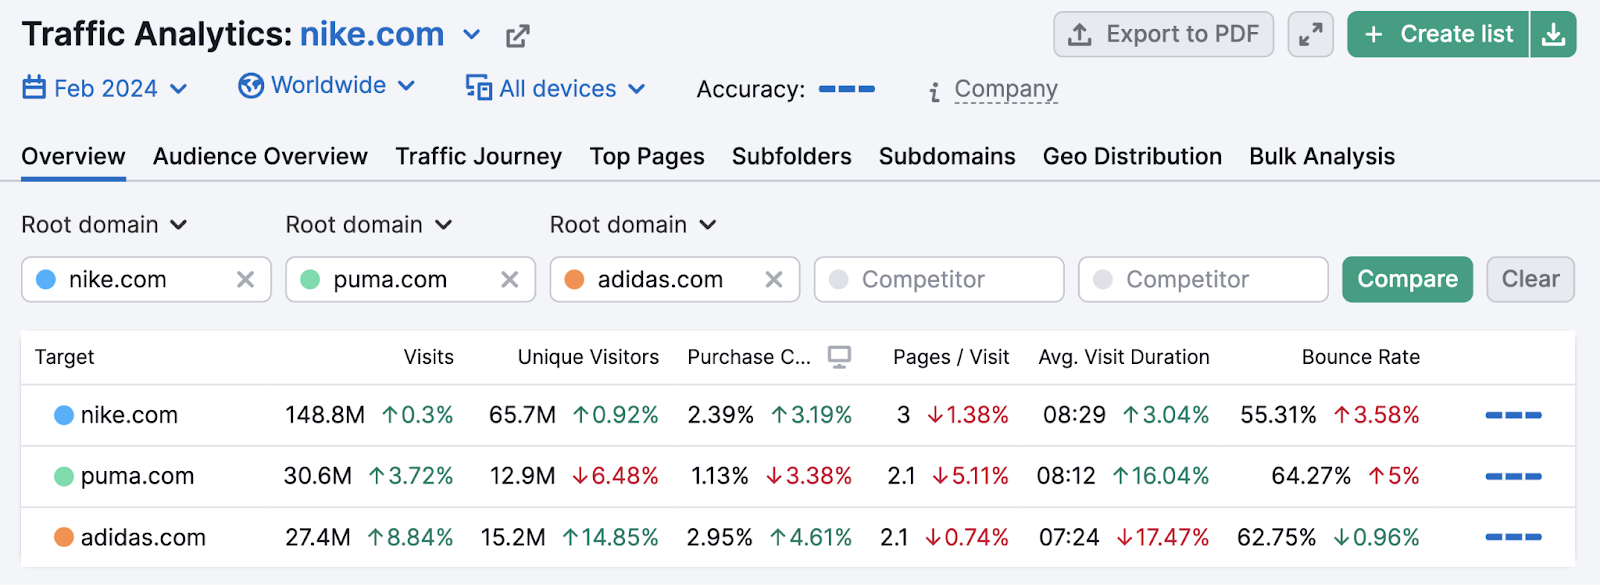Click the Accuracy indicator dashes in header

[847, 89]
